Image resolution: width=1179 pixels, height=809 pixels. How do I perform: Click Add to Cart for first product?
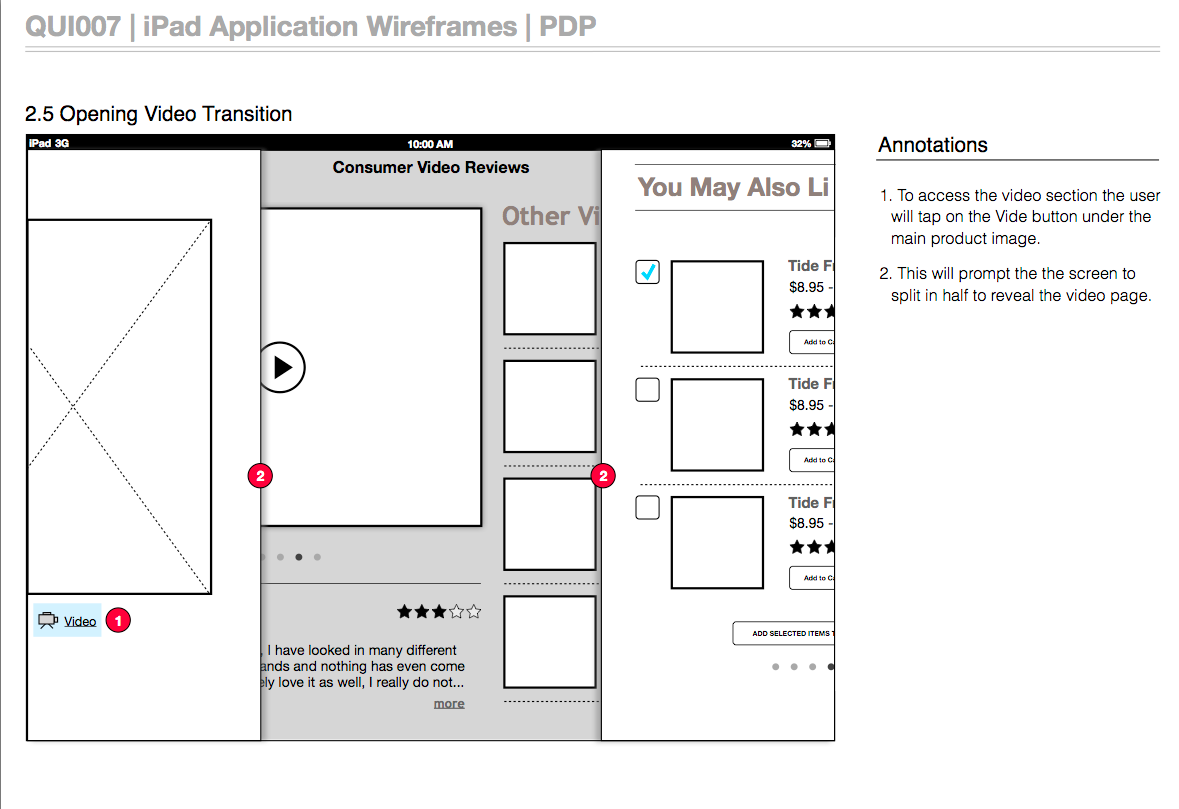point(812,342)
